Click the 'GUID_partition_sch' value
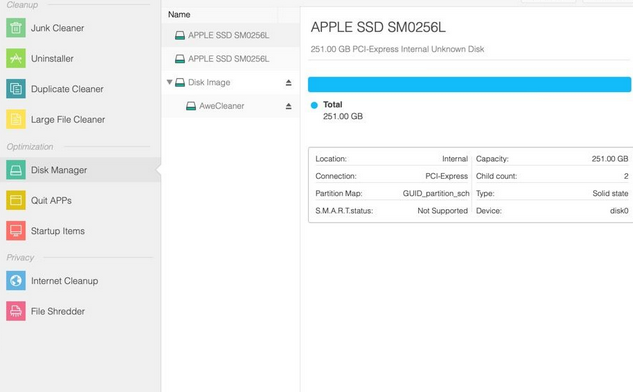Viewport: 633px width, 392px height. point(436,193)
